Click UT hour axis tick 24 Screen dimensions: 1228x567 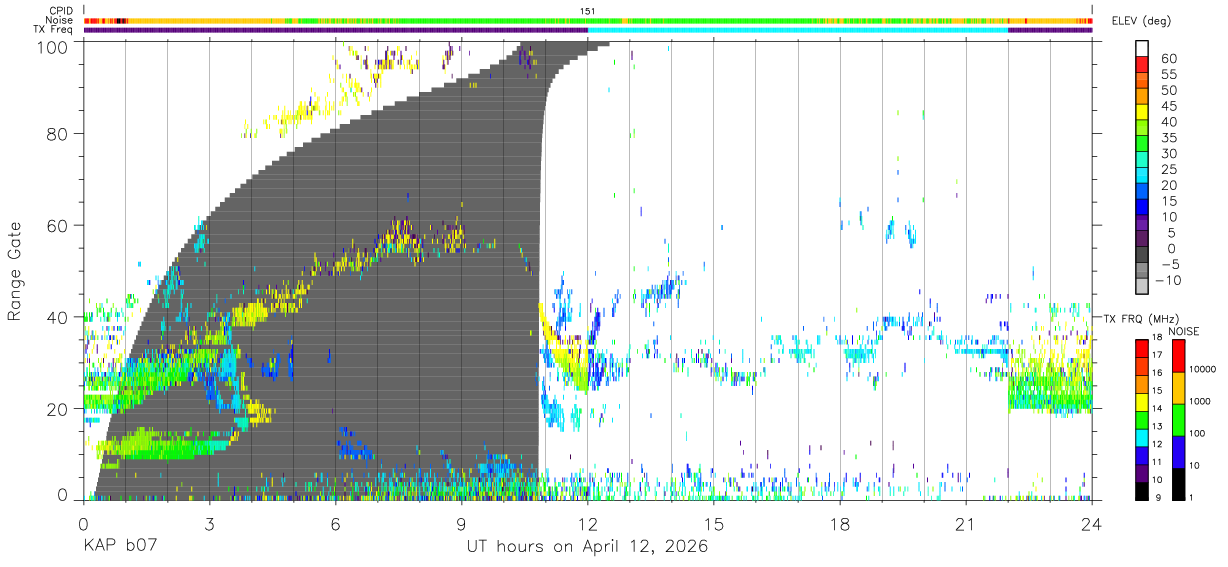1092,523
